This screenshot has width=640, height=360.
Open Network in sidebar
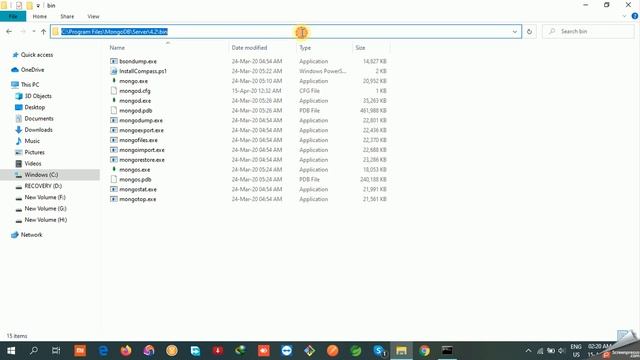[31, 235]
